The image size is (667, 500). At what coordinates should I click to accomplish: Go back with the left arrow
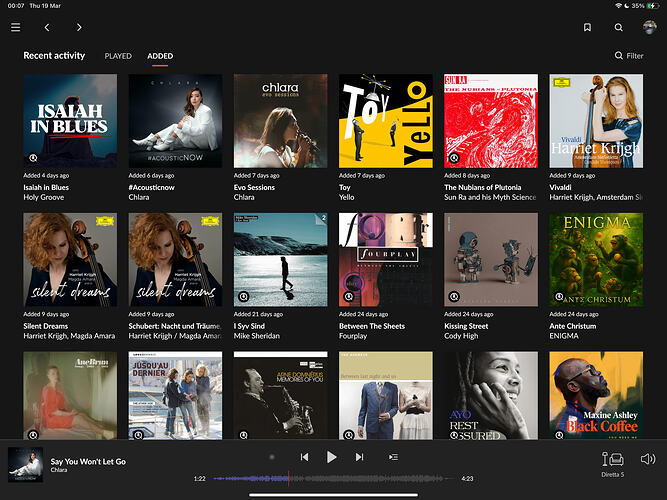tap(47, 28)
